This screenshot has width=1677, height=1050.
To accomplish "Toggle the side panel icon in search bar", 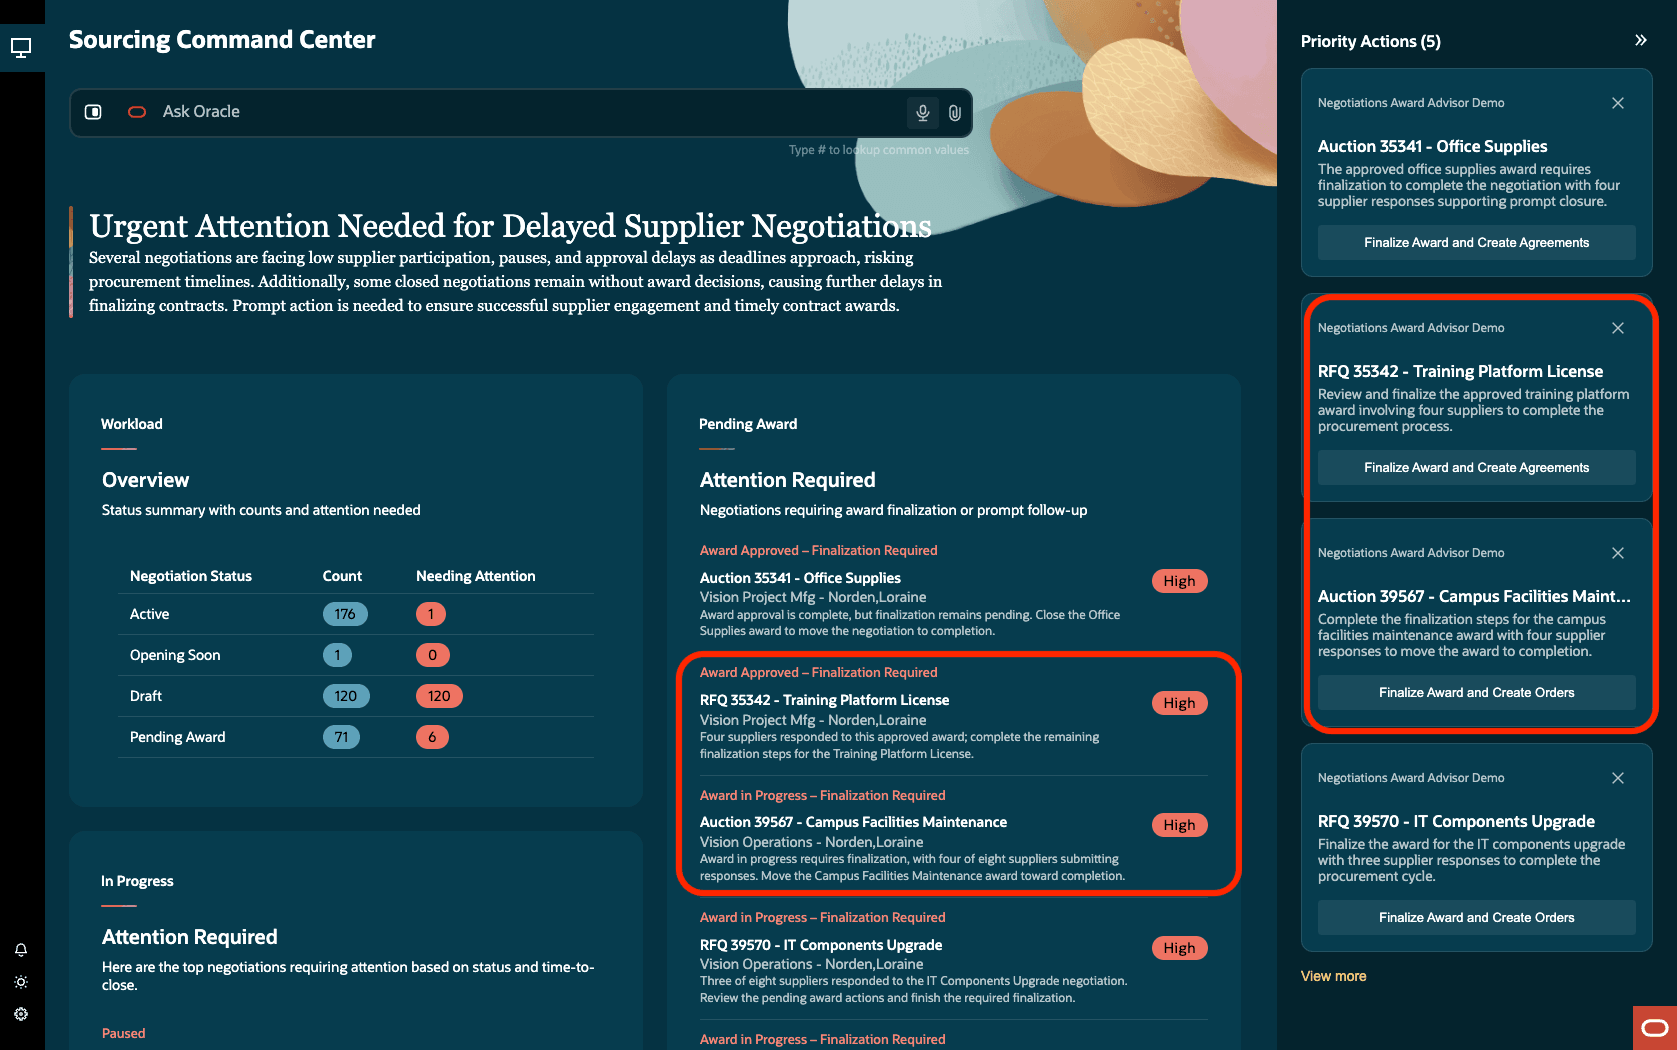I will point(93,112).
